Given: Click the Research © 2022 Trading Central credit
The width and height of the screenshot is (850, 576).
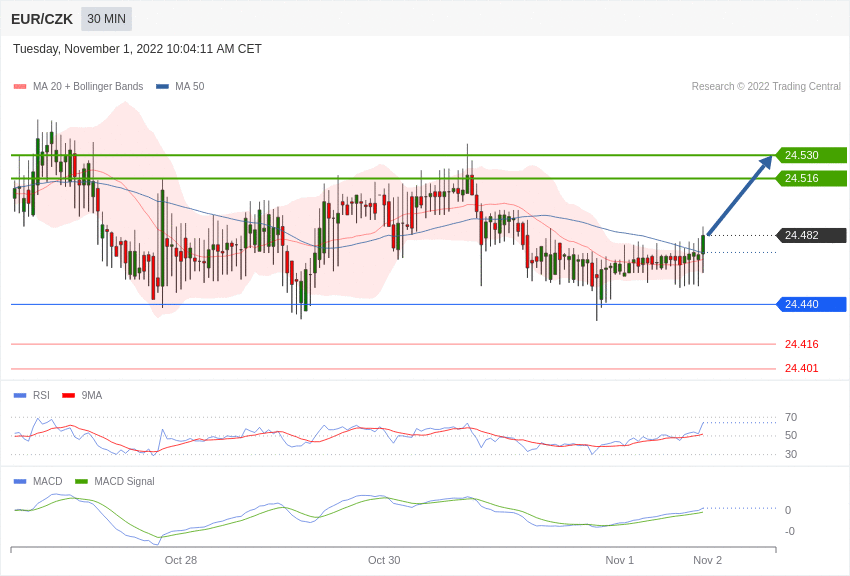Looking at the screenshot, I should tap(766, 86).
